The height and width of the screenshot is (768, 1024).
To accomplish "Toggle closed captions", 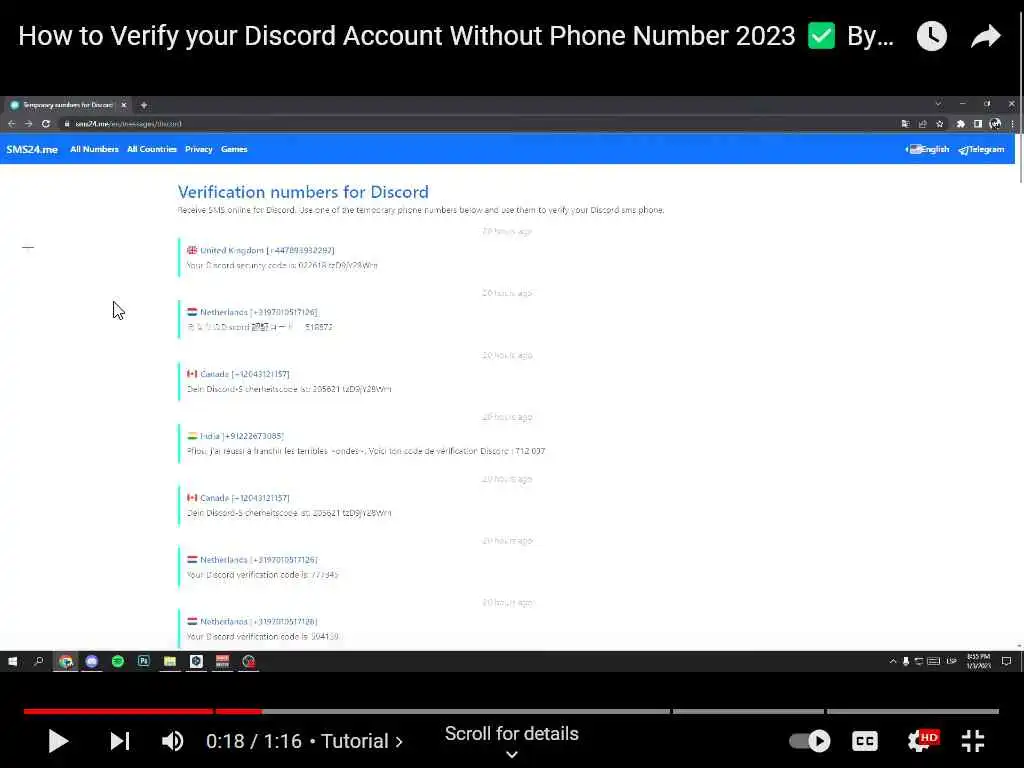I will click(x=865, y=741).
